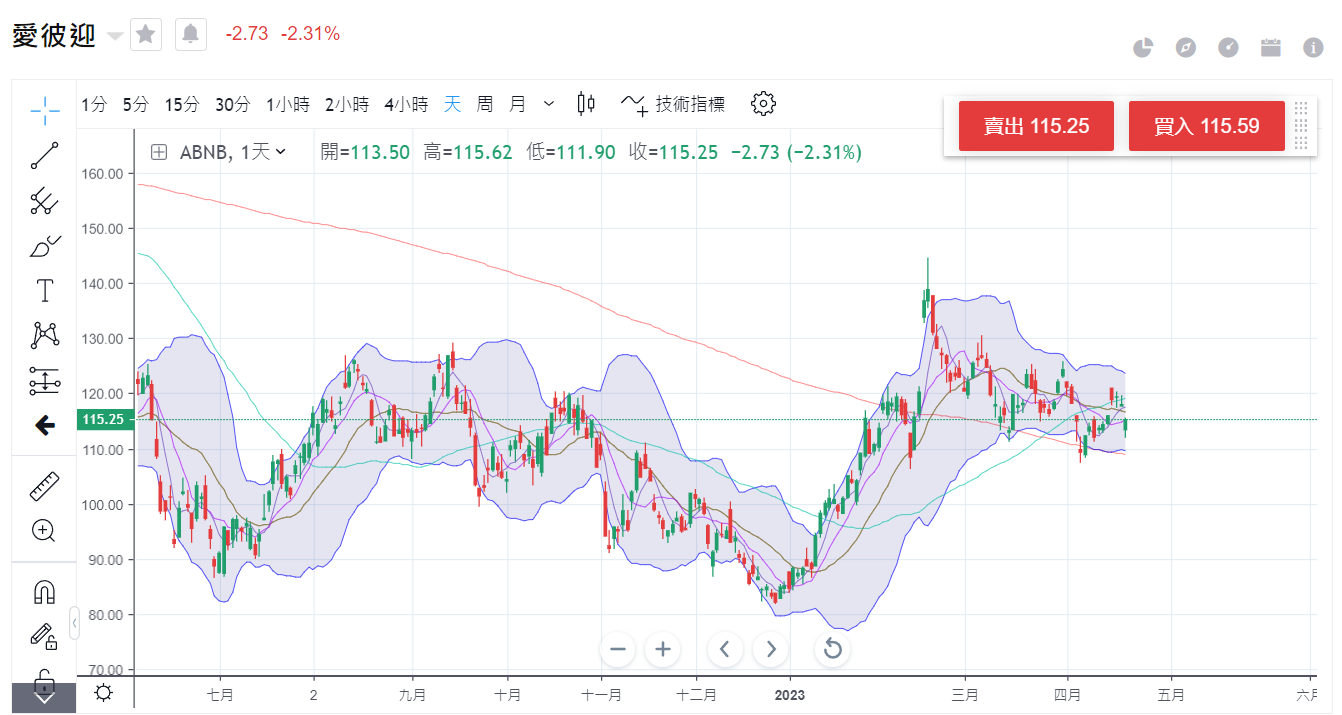Viewport: 1342px width, 715px height.
Task: Open the candlestick chart style selector
Action: coord(586,104)
